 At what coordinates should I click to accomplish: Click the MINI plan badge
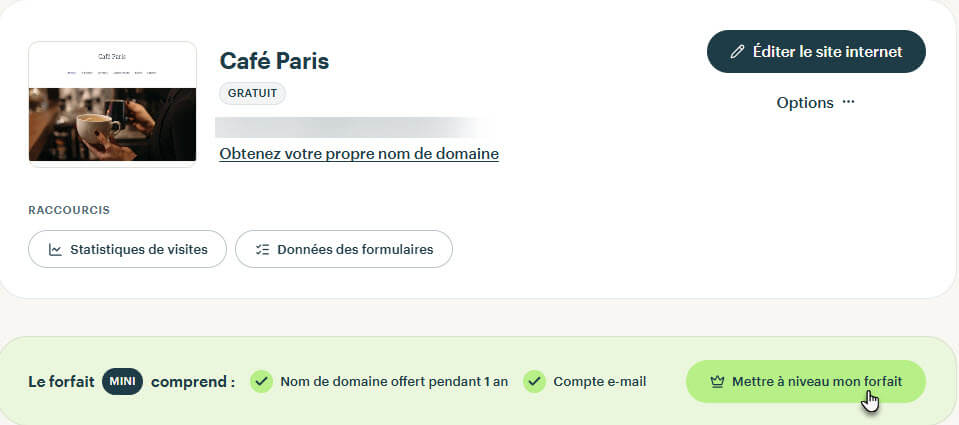122,382
